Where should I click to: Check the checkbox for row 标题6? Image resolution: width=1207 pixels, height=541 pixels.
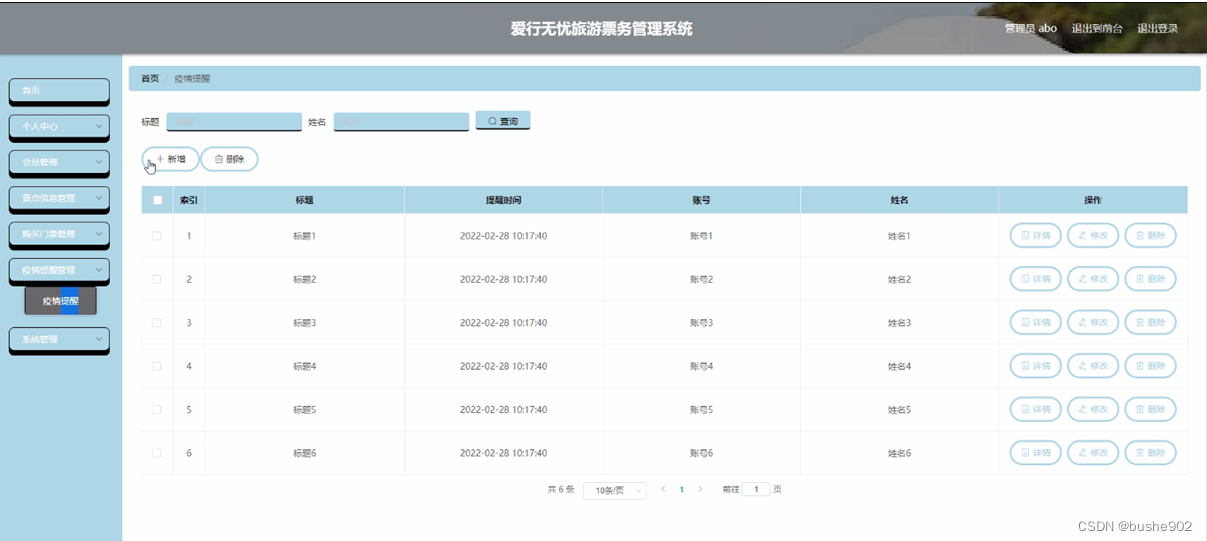coord(157,453)
